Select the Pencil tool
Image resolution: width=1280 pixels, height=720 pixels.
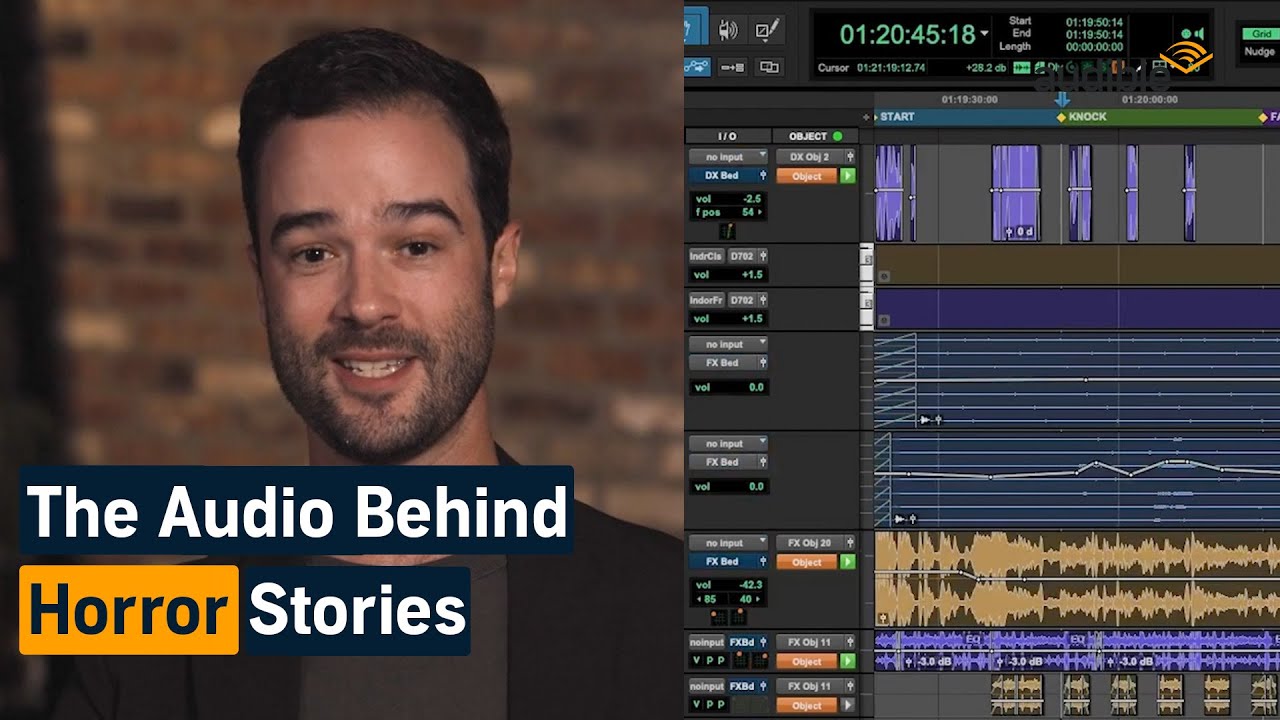pos(767,30)
